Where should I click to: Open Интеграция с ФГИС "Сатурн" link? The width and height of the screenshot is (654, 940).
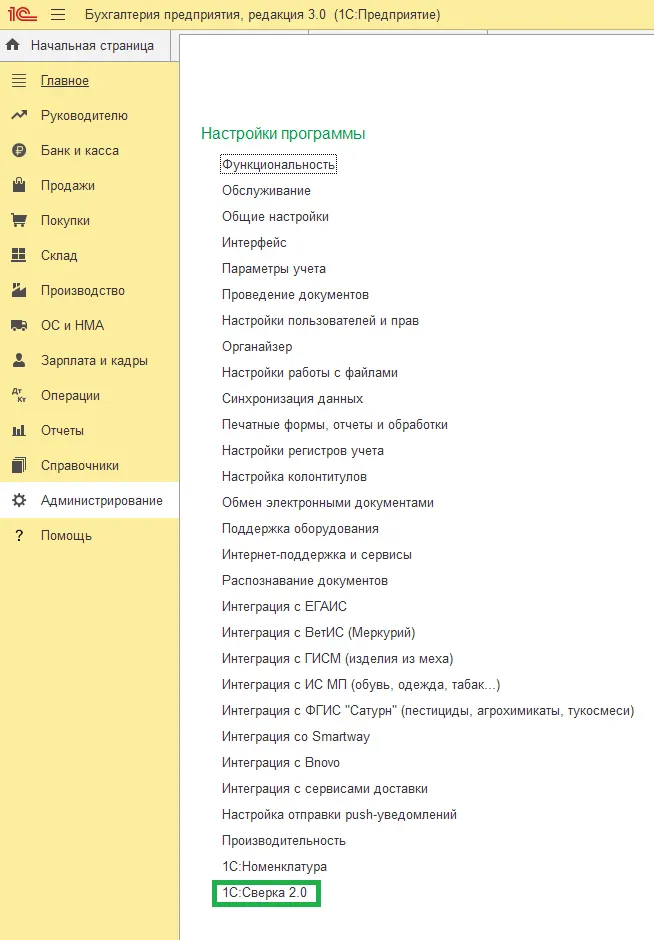428,711
